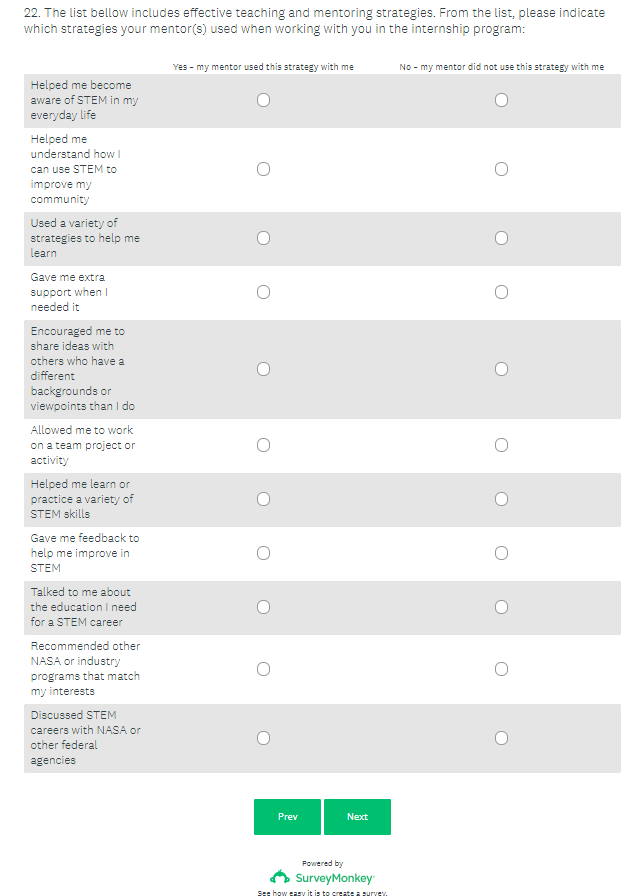Select No for 'Allowed me to work on a team project'
The image size is (644, 896).
(501, 445)
